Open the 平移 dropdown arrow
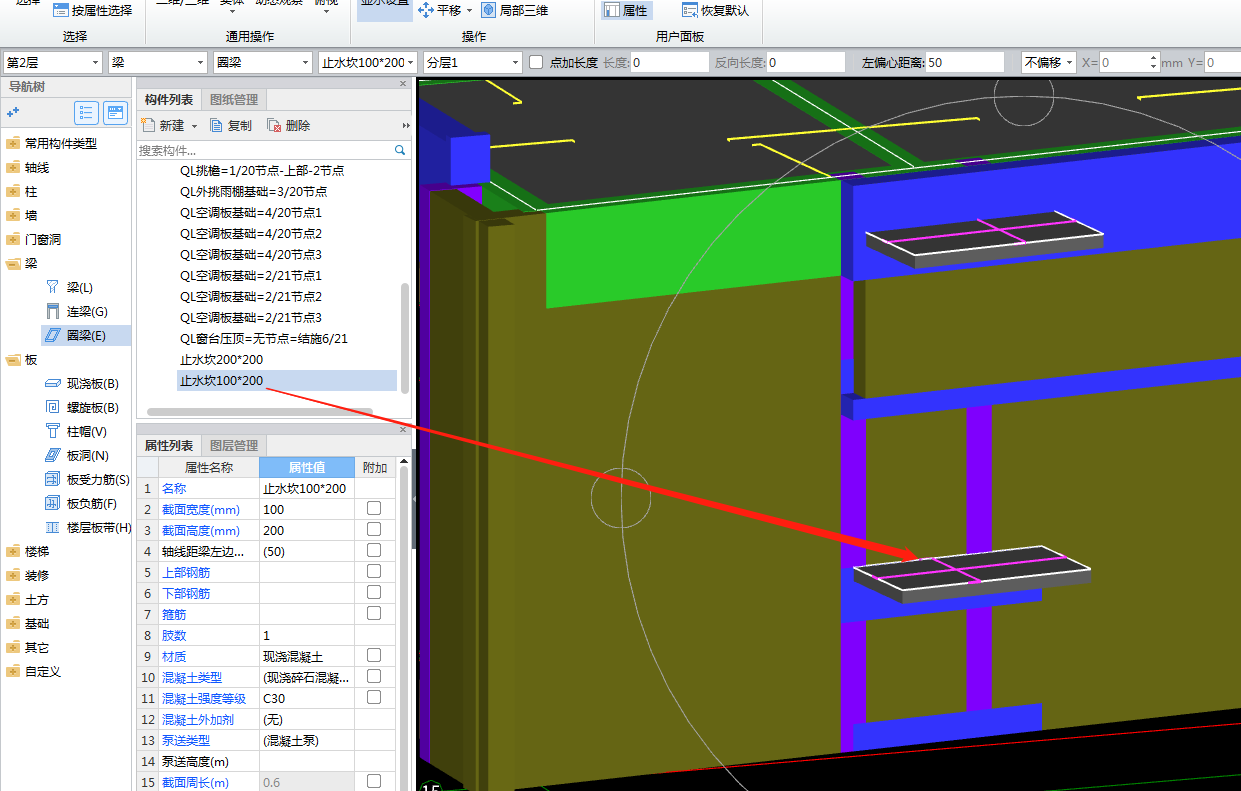The image size is (1241, 791). (469, 11)
